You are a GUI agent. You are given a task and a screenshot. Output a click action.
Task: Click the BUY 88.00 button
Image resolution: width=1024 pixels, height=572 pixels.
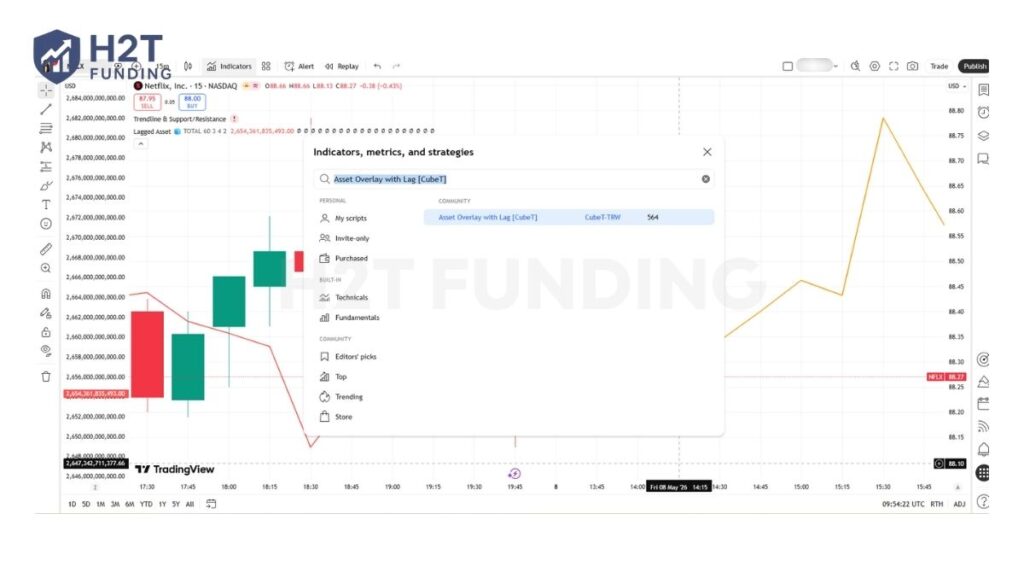coord(192,102)
